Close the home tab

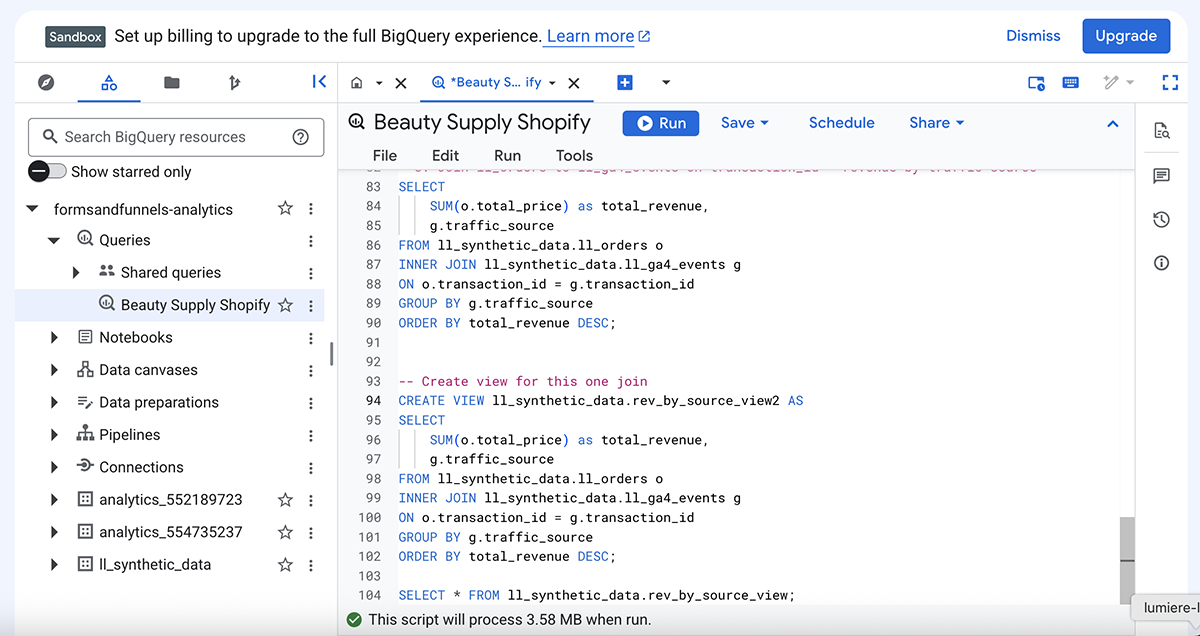click(401, 83)
